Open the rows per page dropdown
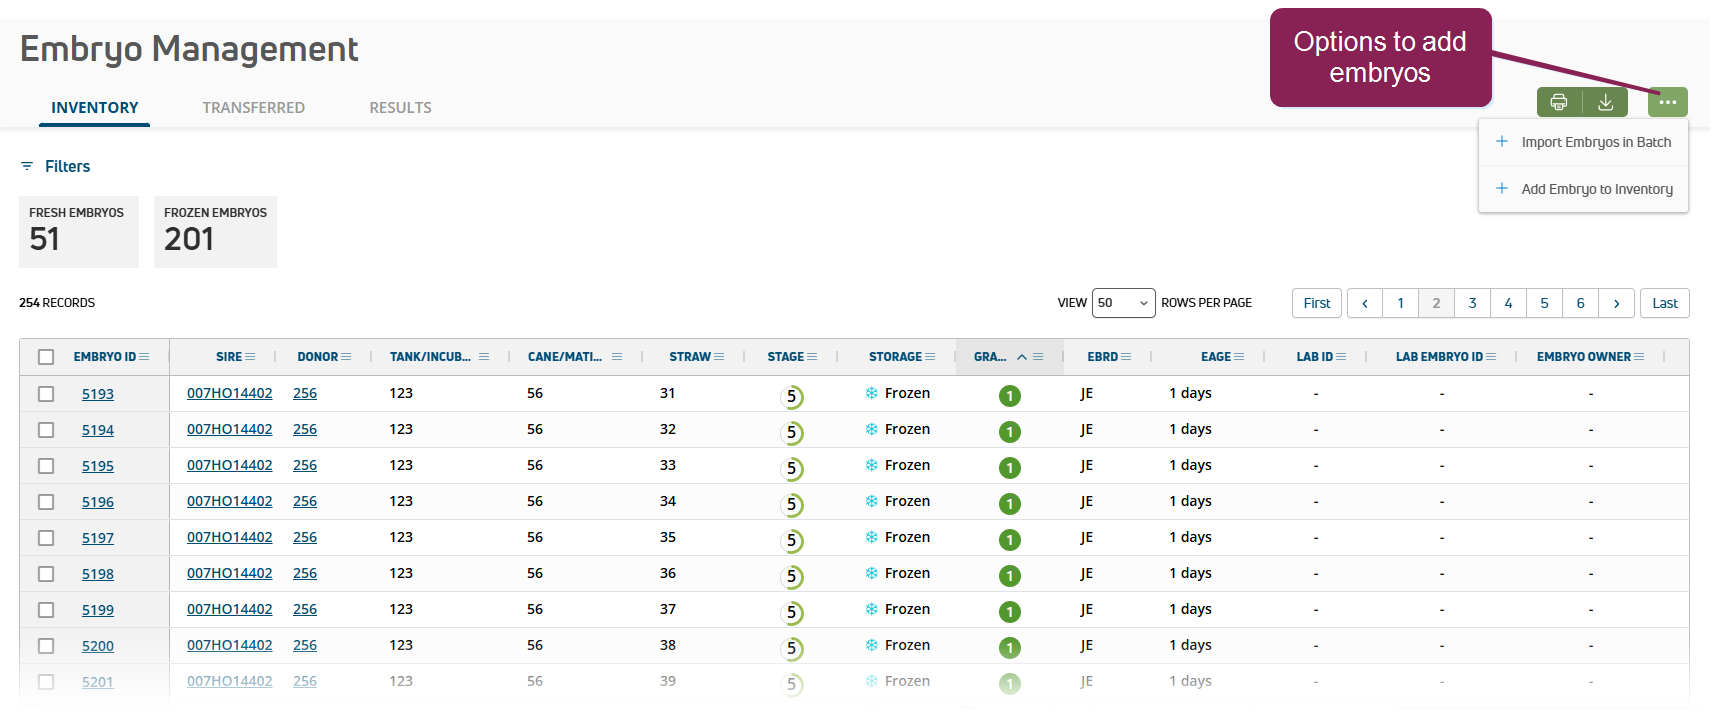This screenshot has height=719, width=1712. click(1123, 303)
